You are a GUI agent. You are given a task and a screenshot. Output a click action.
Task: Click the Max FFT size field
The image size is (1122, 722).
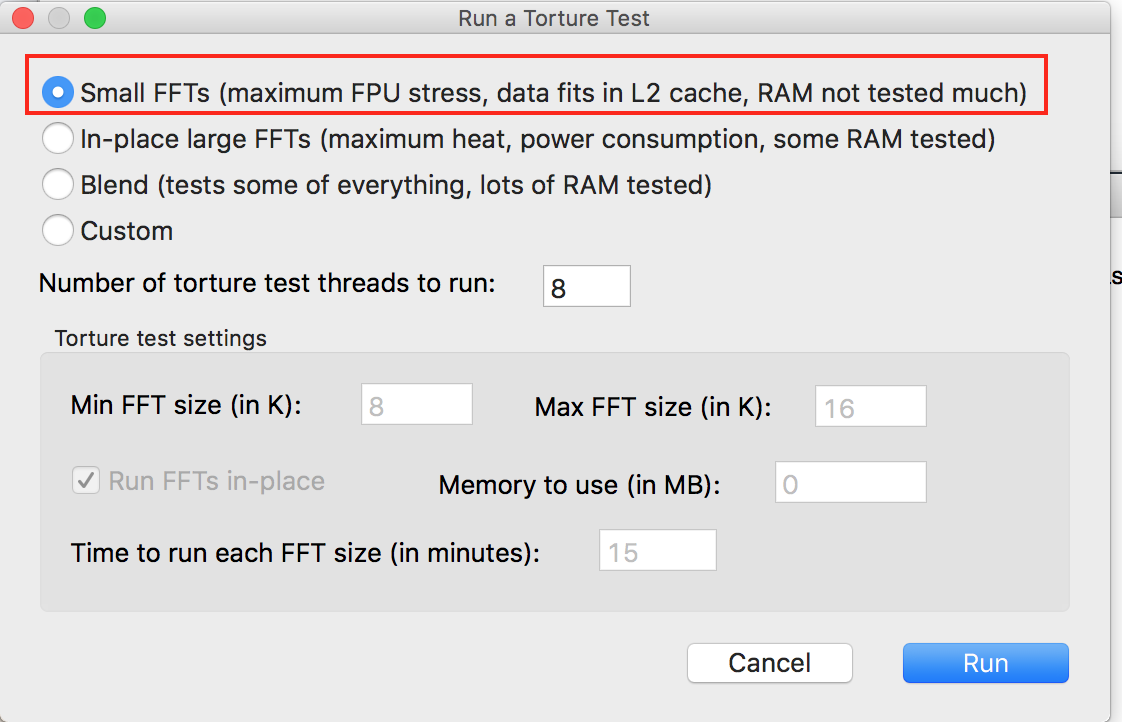pyautogui.click(x=870, y=406)
